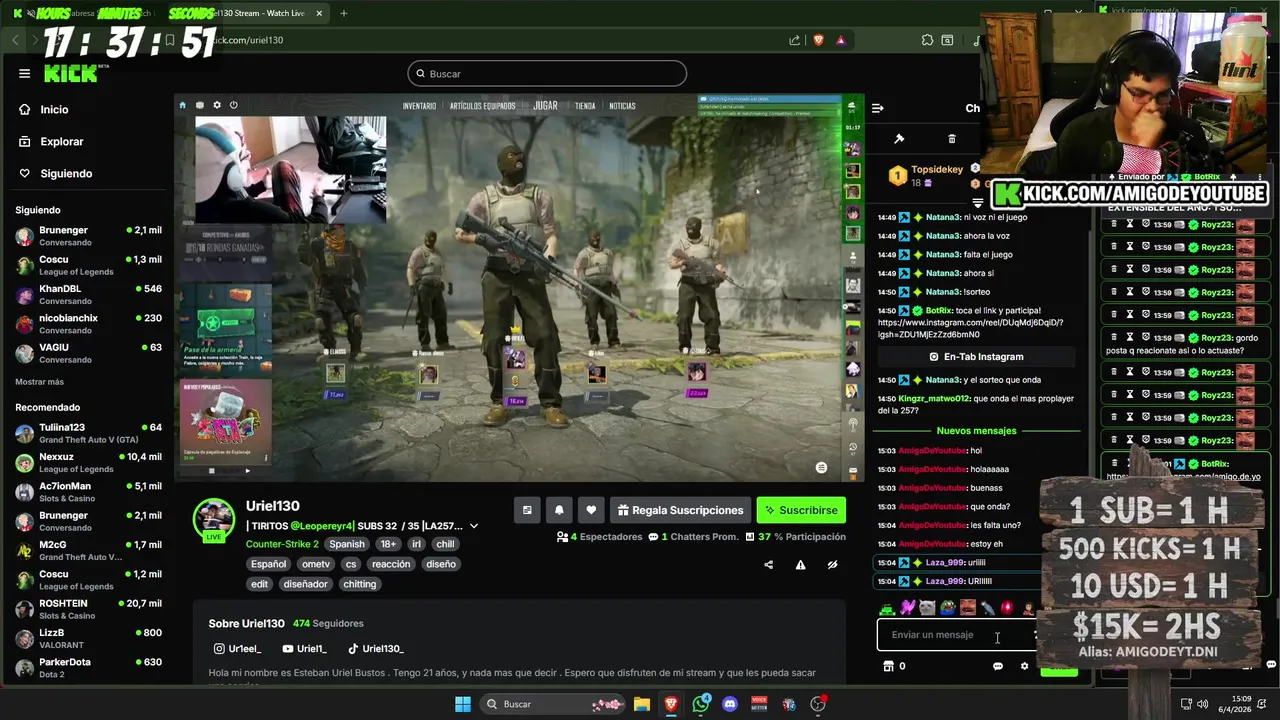Screen dimensions: 1280x720
Task: Open the hamburger menu beside Kick logo
Action: (x=24, y=73)
